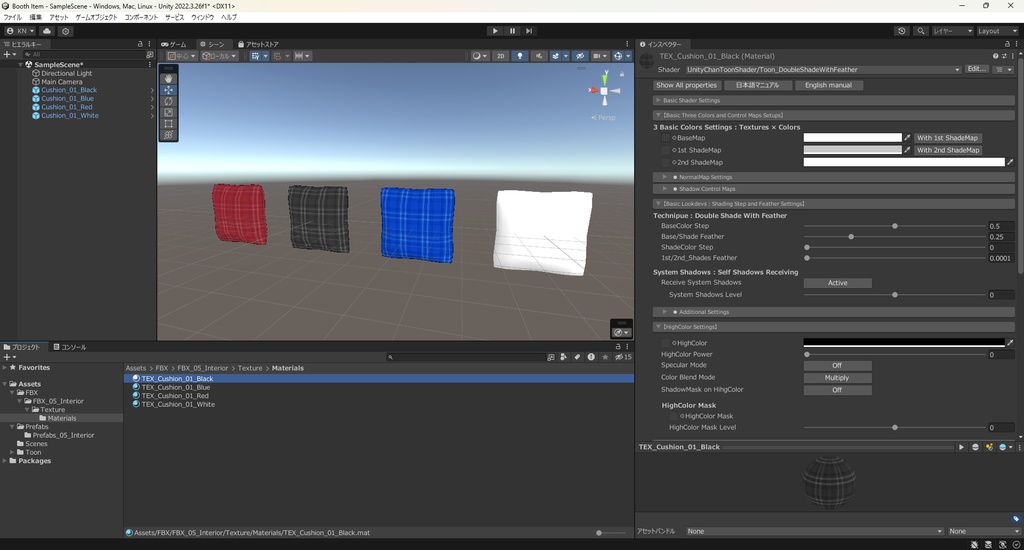The image size is (1024, 550).
Task: Toggle hidden packages count icon showing 15
Action: point(623,357)
